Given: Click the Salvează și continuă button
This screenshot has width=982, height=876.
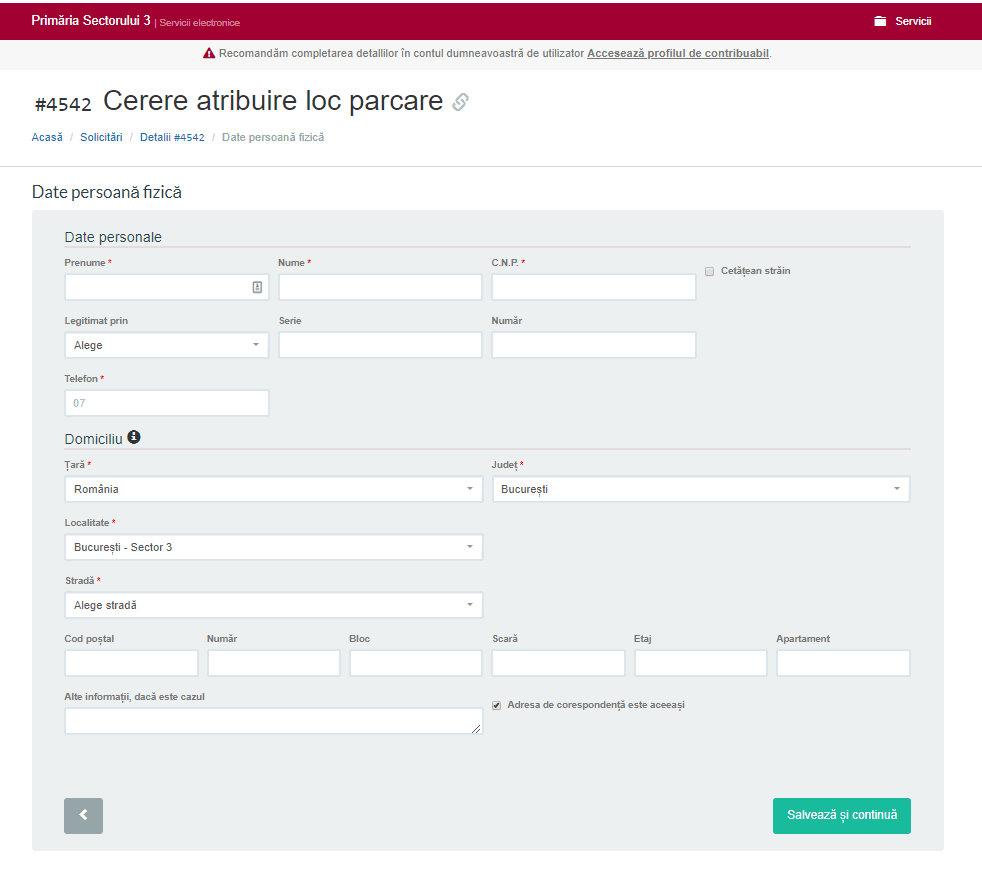Looking at the screenshot, I should [x=841, y=815].
